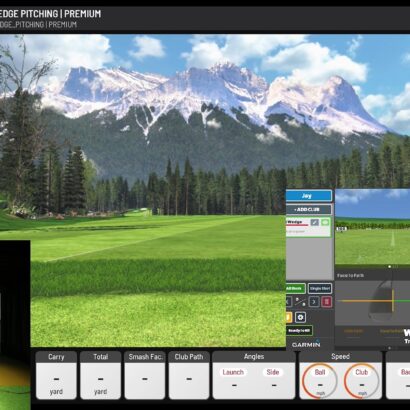Select the All Shots toggle button
This screenshot has height=410, width=410.
point(295,288)
